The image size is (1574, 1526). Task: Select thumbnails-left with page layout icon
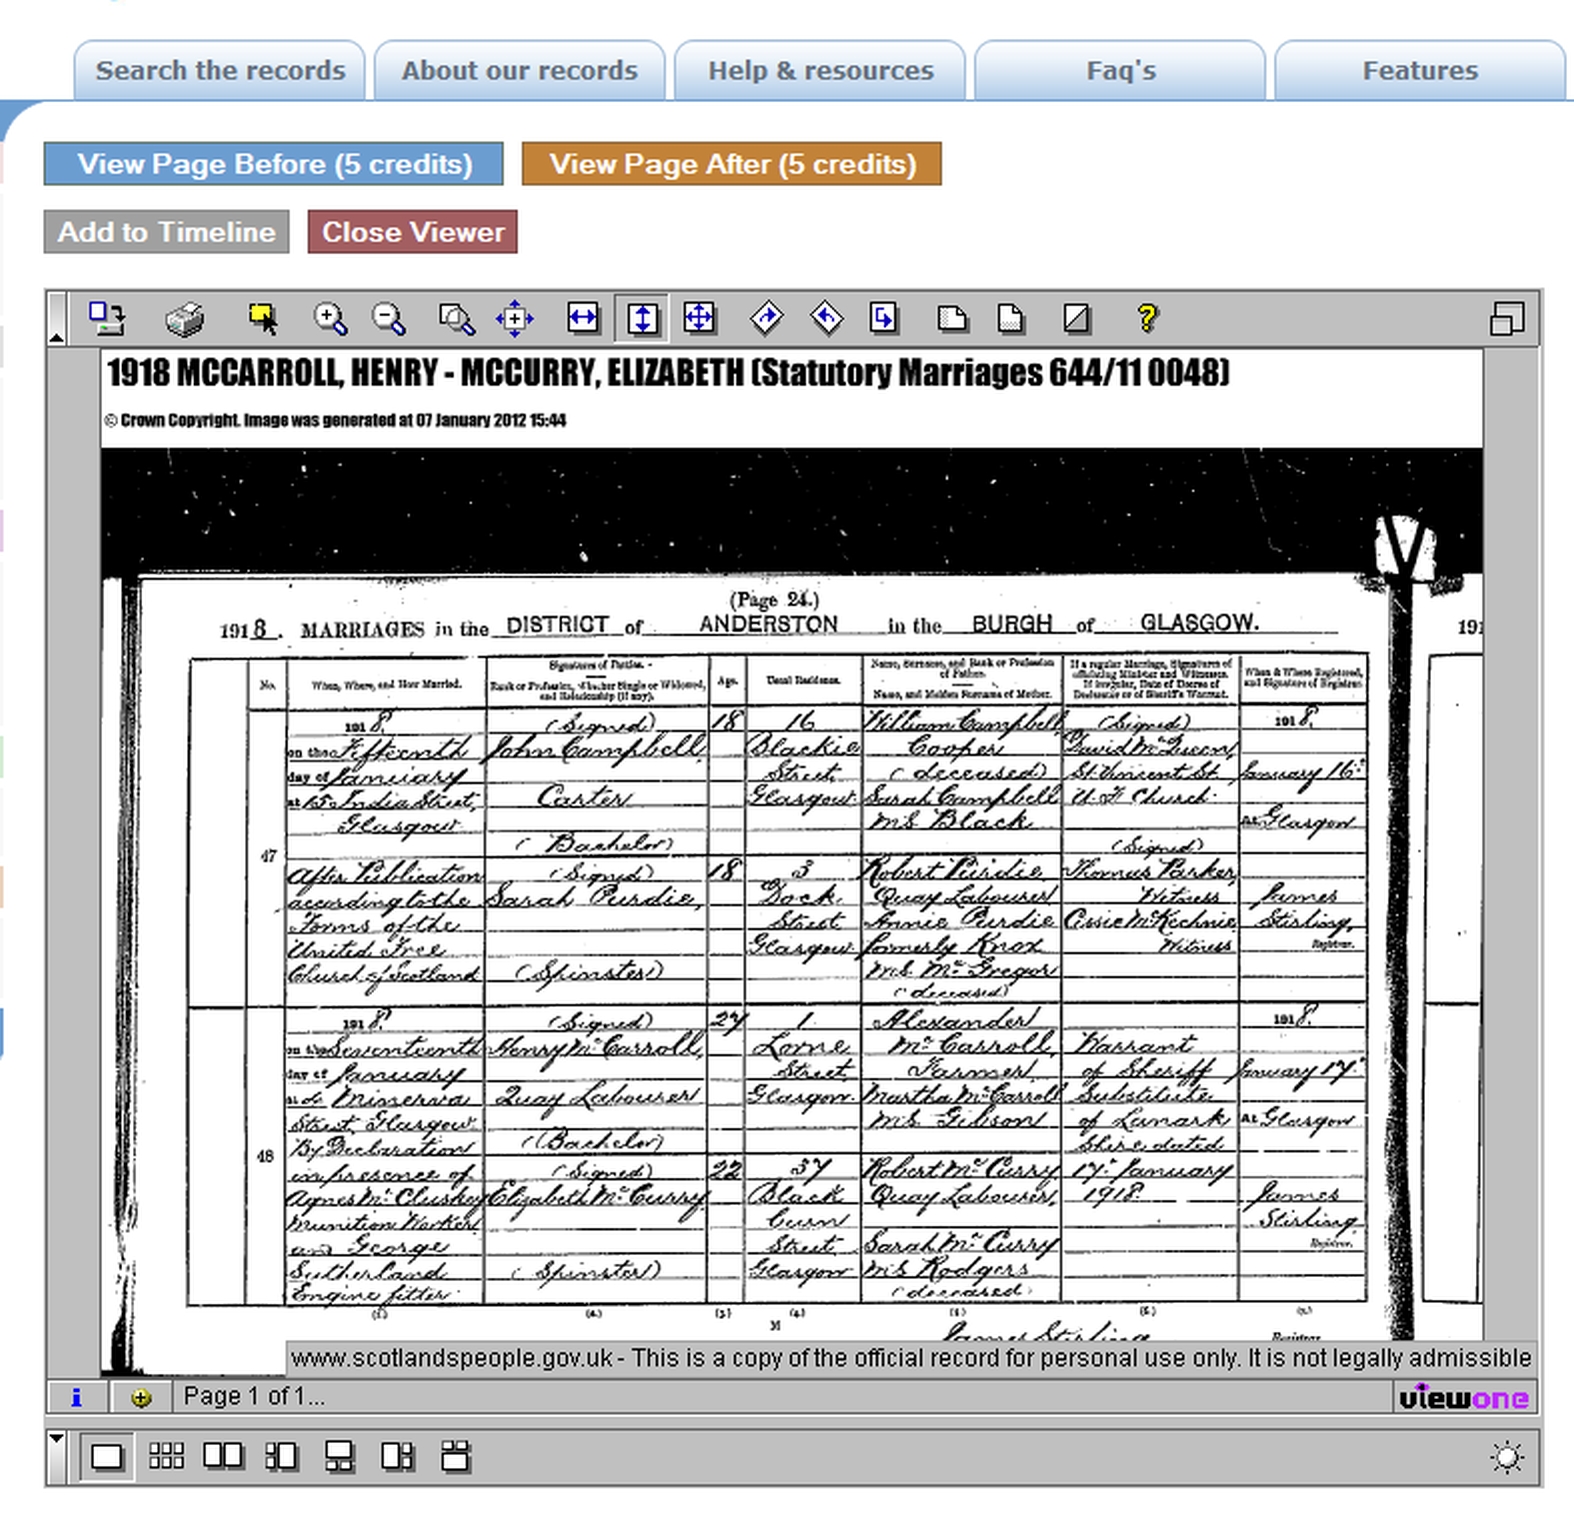pos(281,1457)
